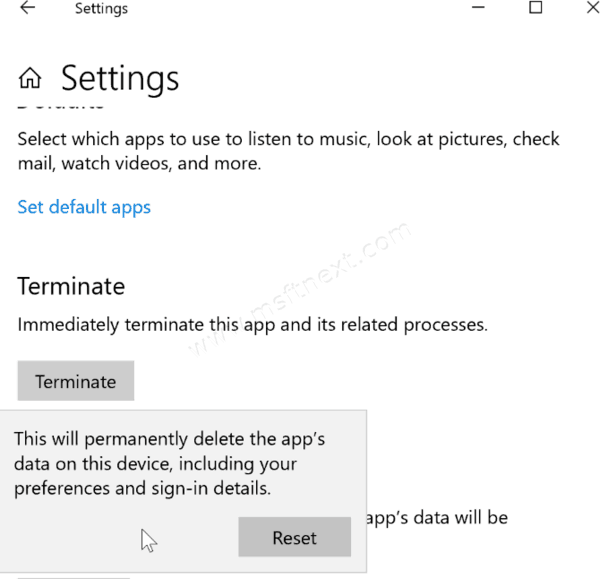Click the 'Immediately terminate this app' description
600x579 pixels.
point(252,325)
